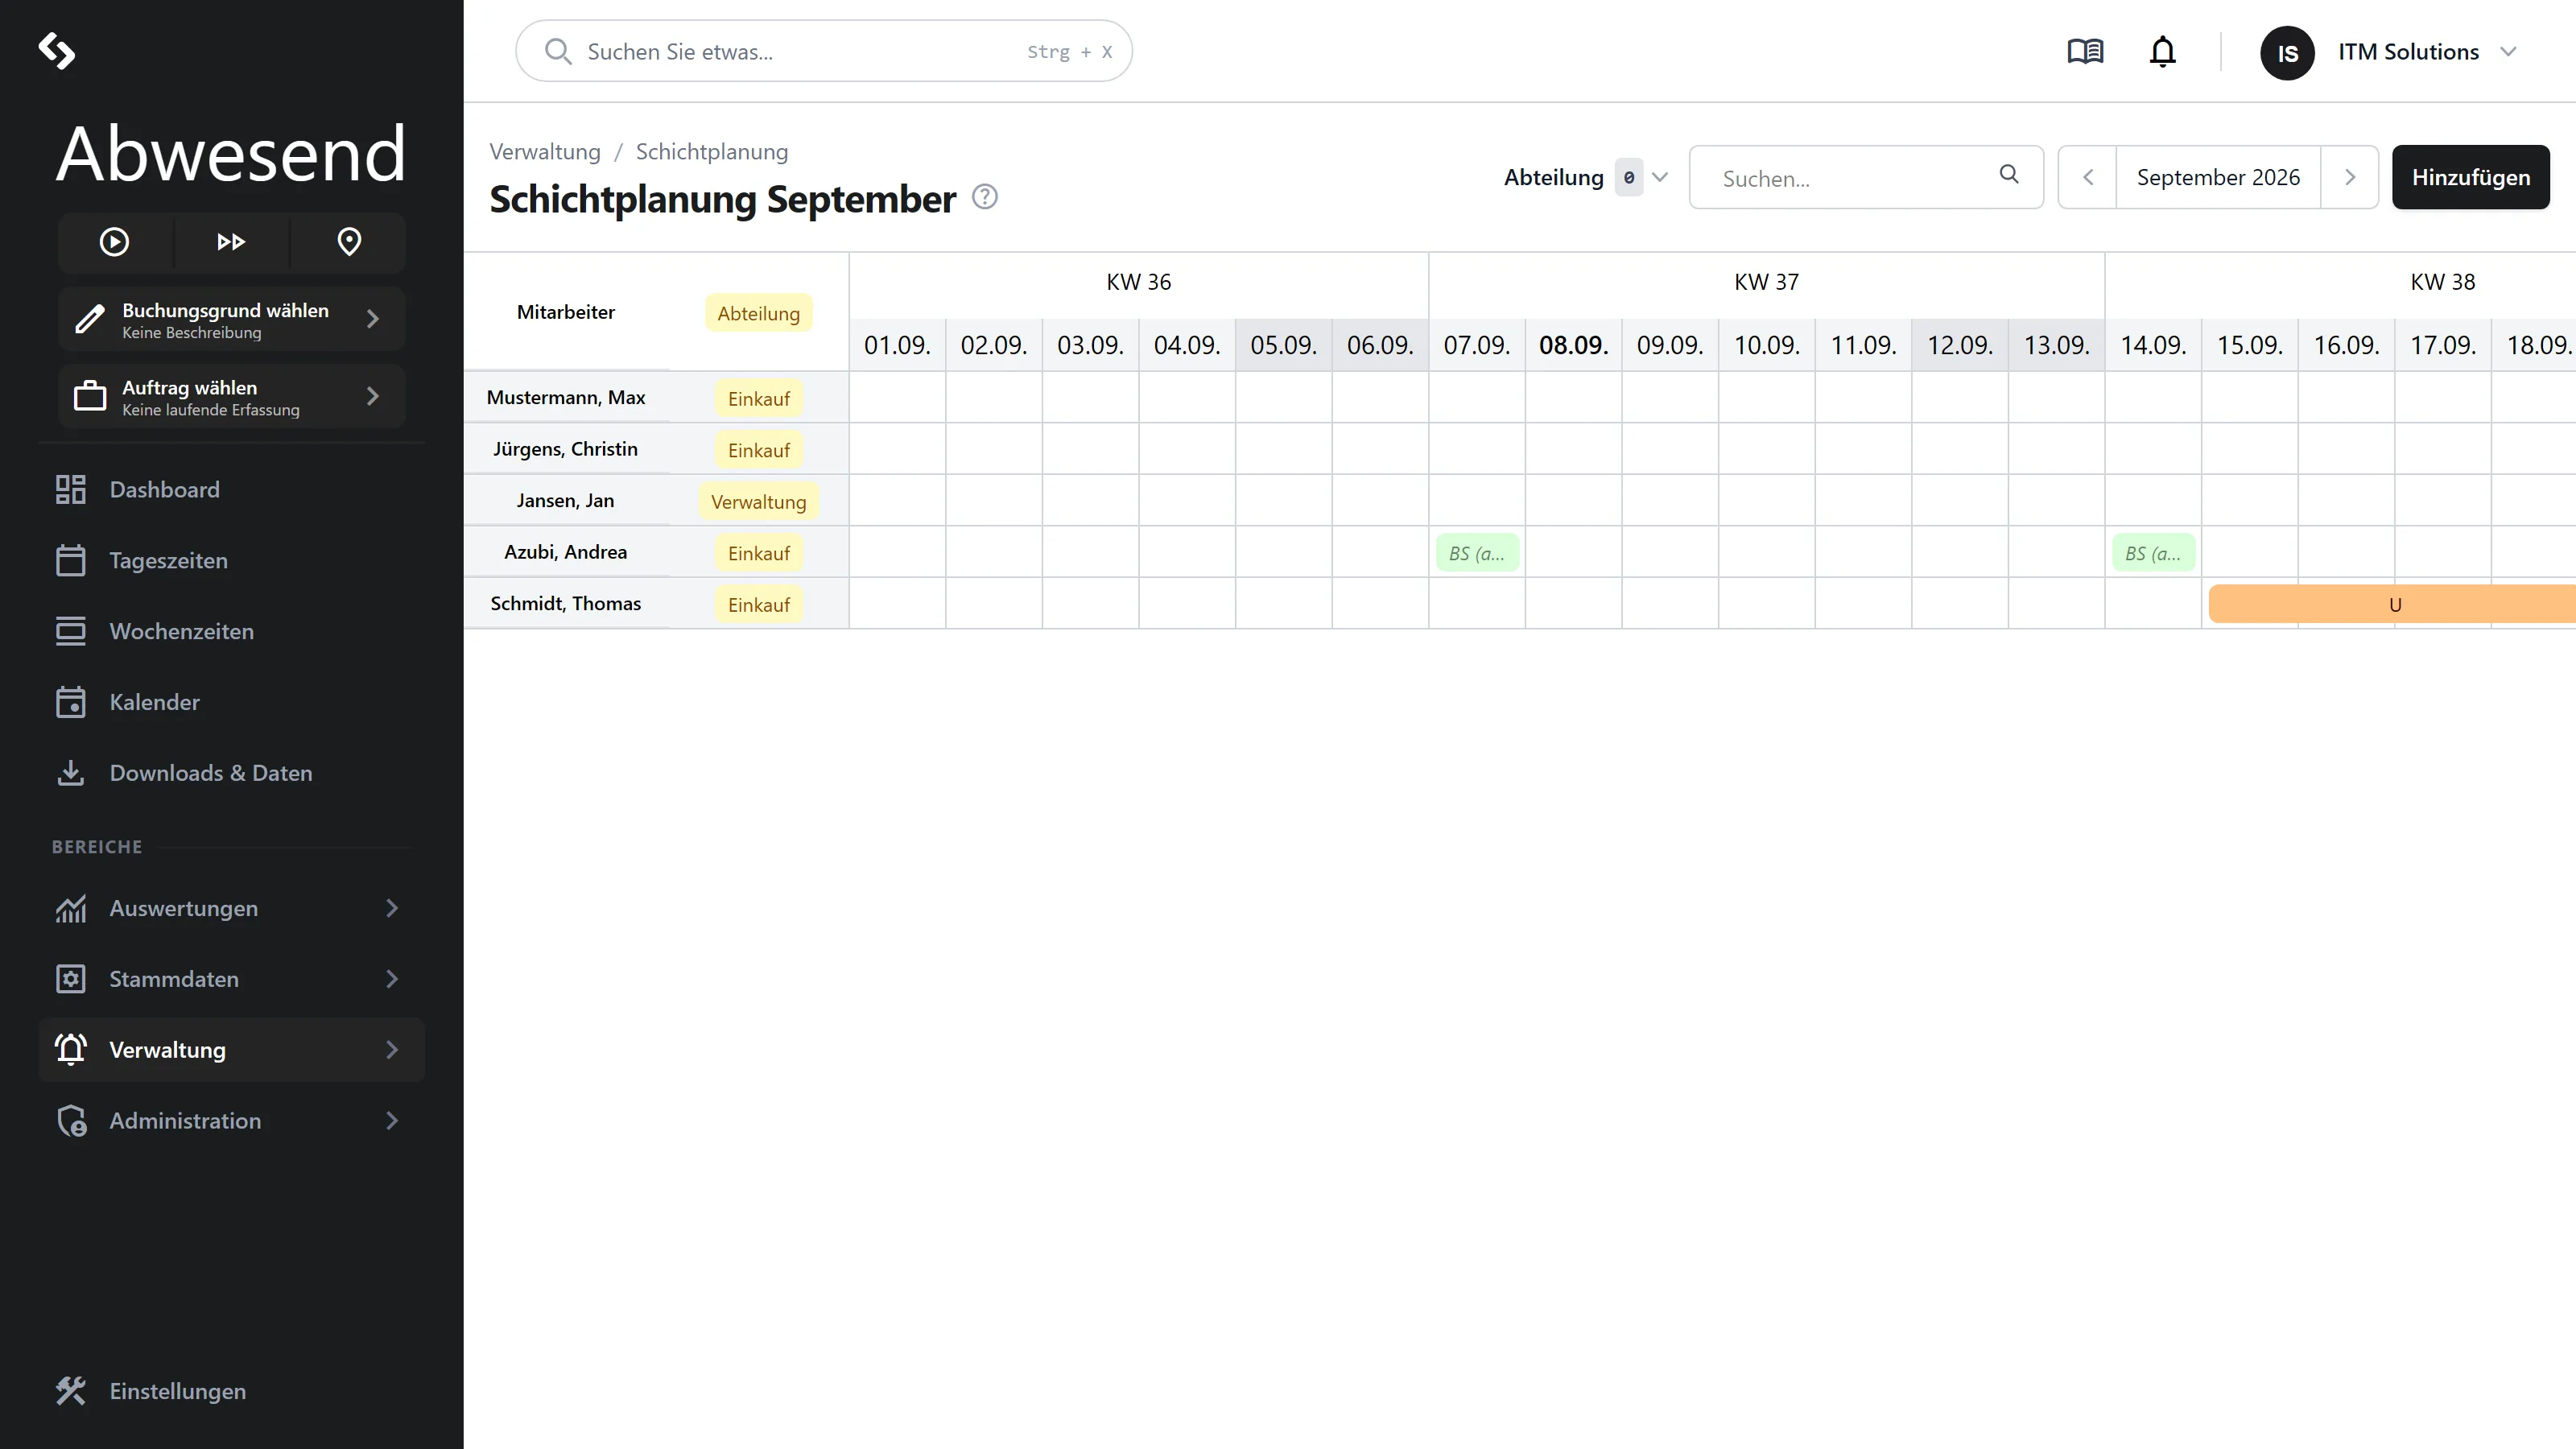Click the employee search field Suchen...
The height and width of the screenshot is (1449, 2576).
[x=1866, y=178]
